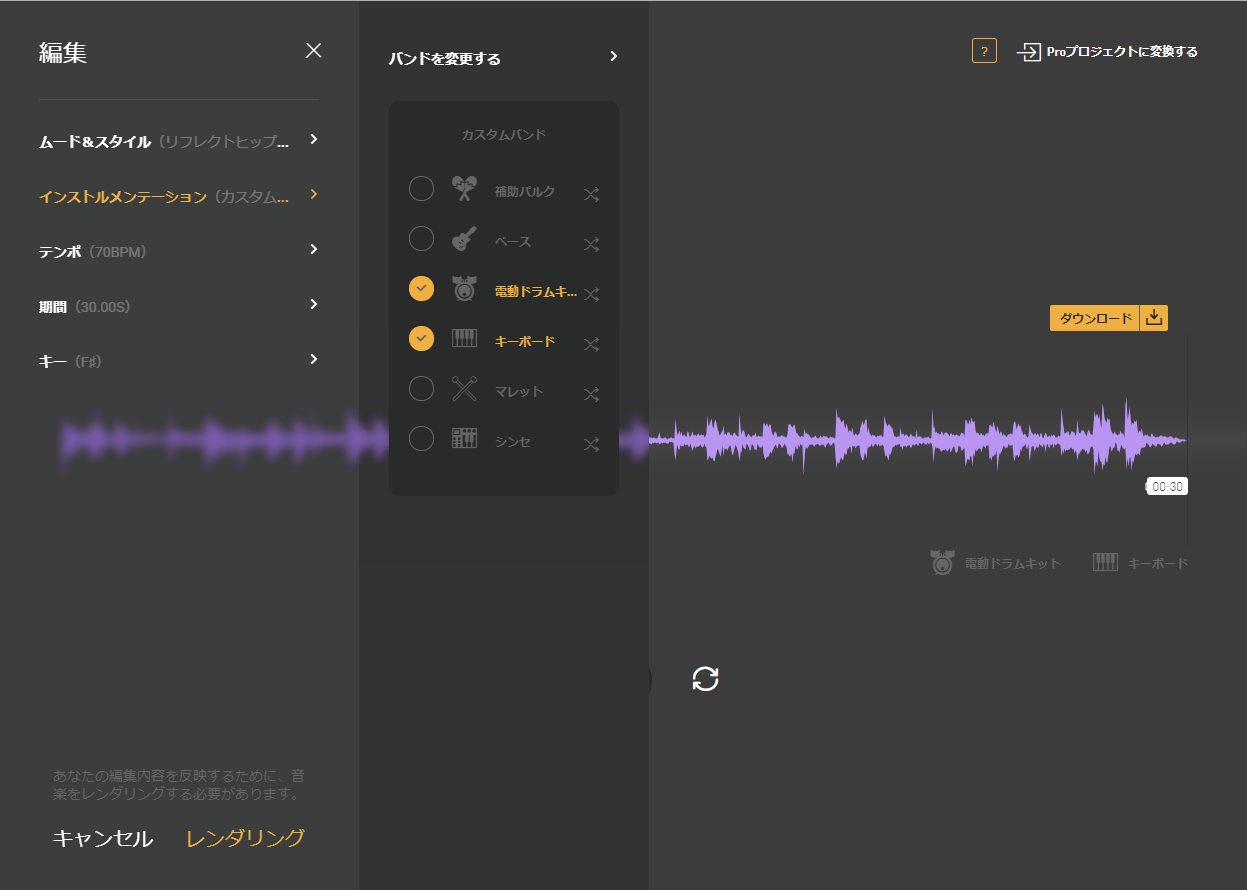Uncheck the キーボード instrument
1247x890 pixels.
click(422, 339)
